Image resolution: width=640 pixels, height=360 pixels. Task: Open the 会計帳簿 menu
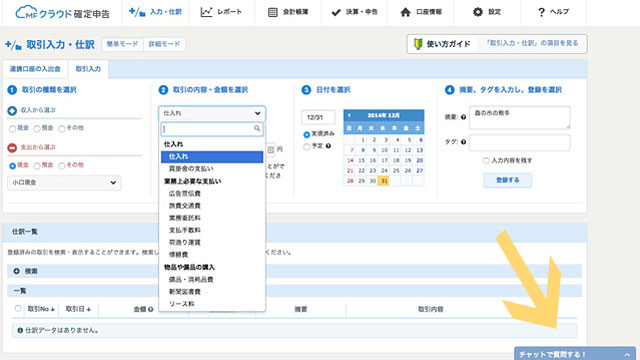288,12
